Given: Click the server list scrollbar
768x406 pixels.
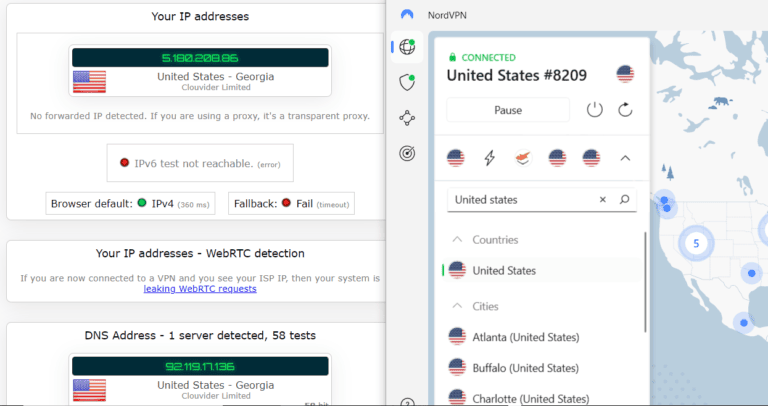Looking at the screenshot, I should [645, 282].
